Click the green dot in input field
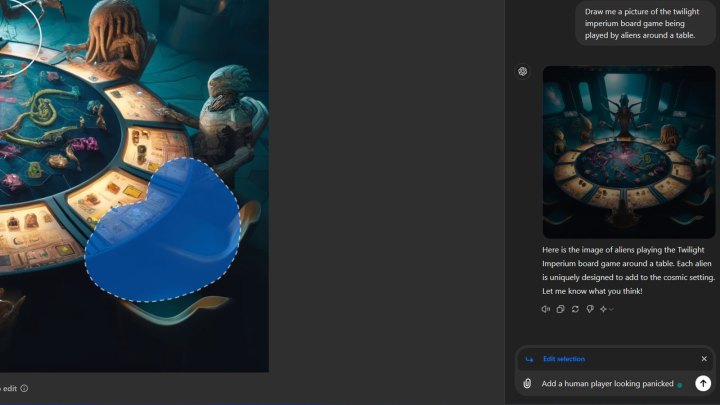 pos(680,384)
